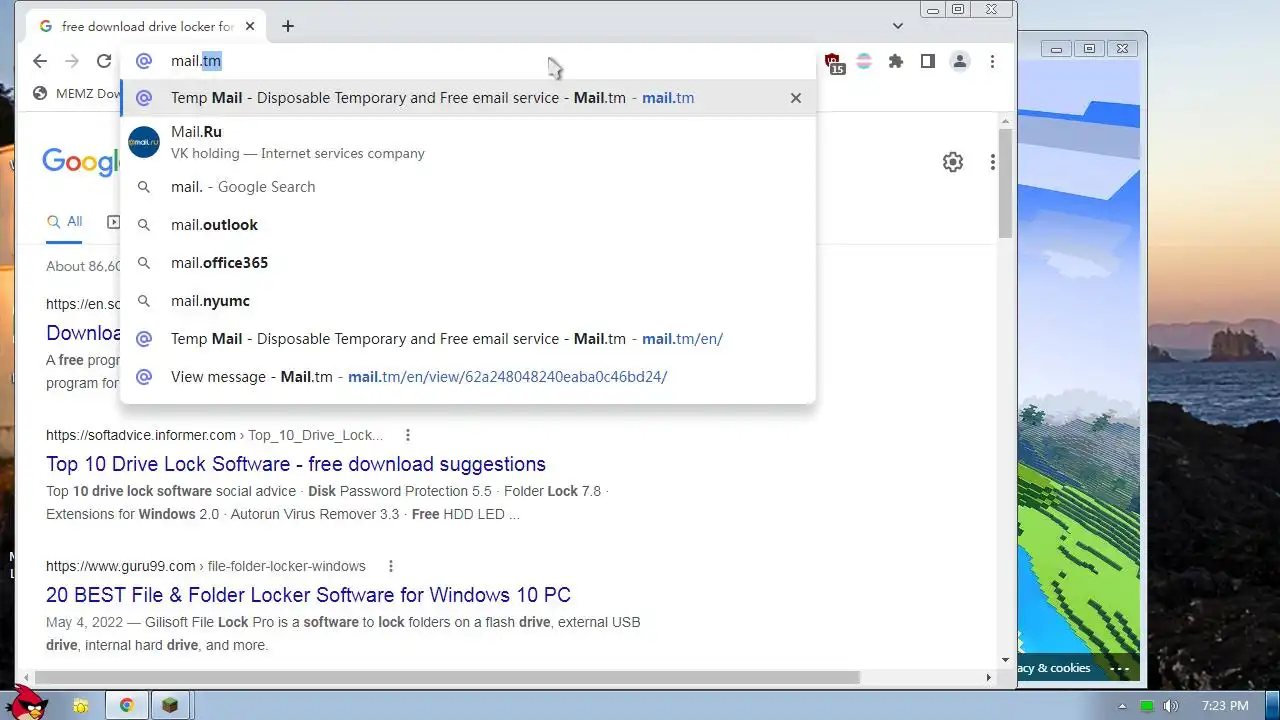Click the forward navigation arrow
The image size is (1280, 720).
tap(72, 61)
